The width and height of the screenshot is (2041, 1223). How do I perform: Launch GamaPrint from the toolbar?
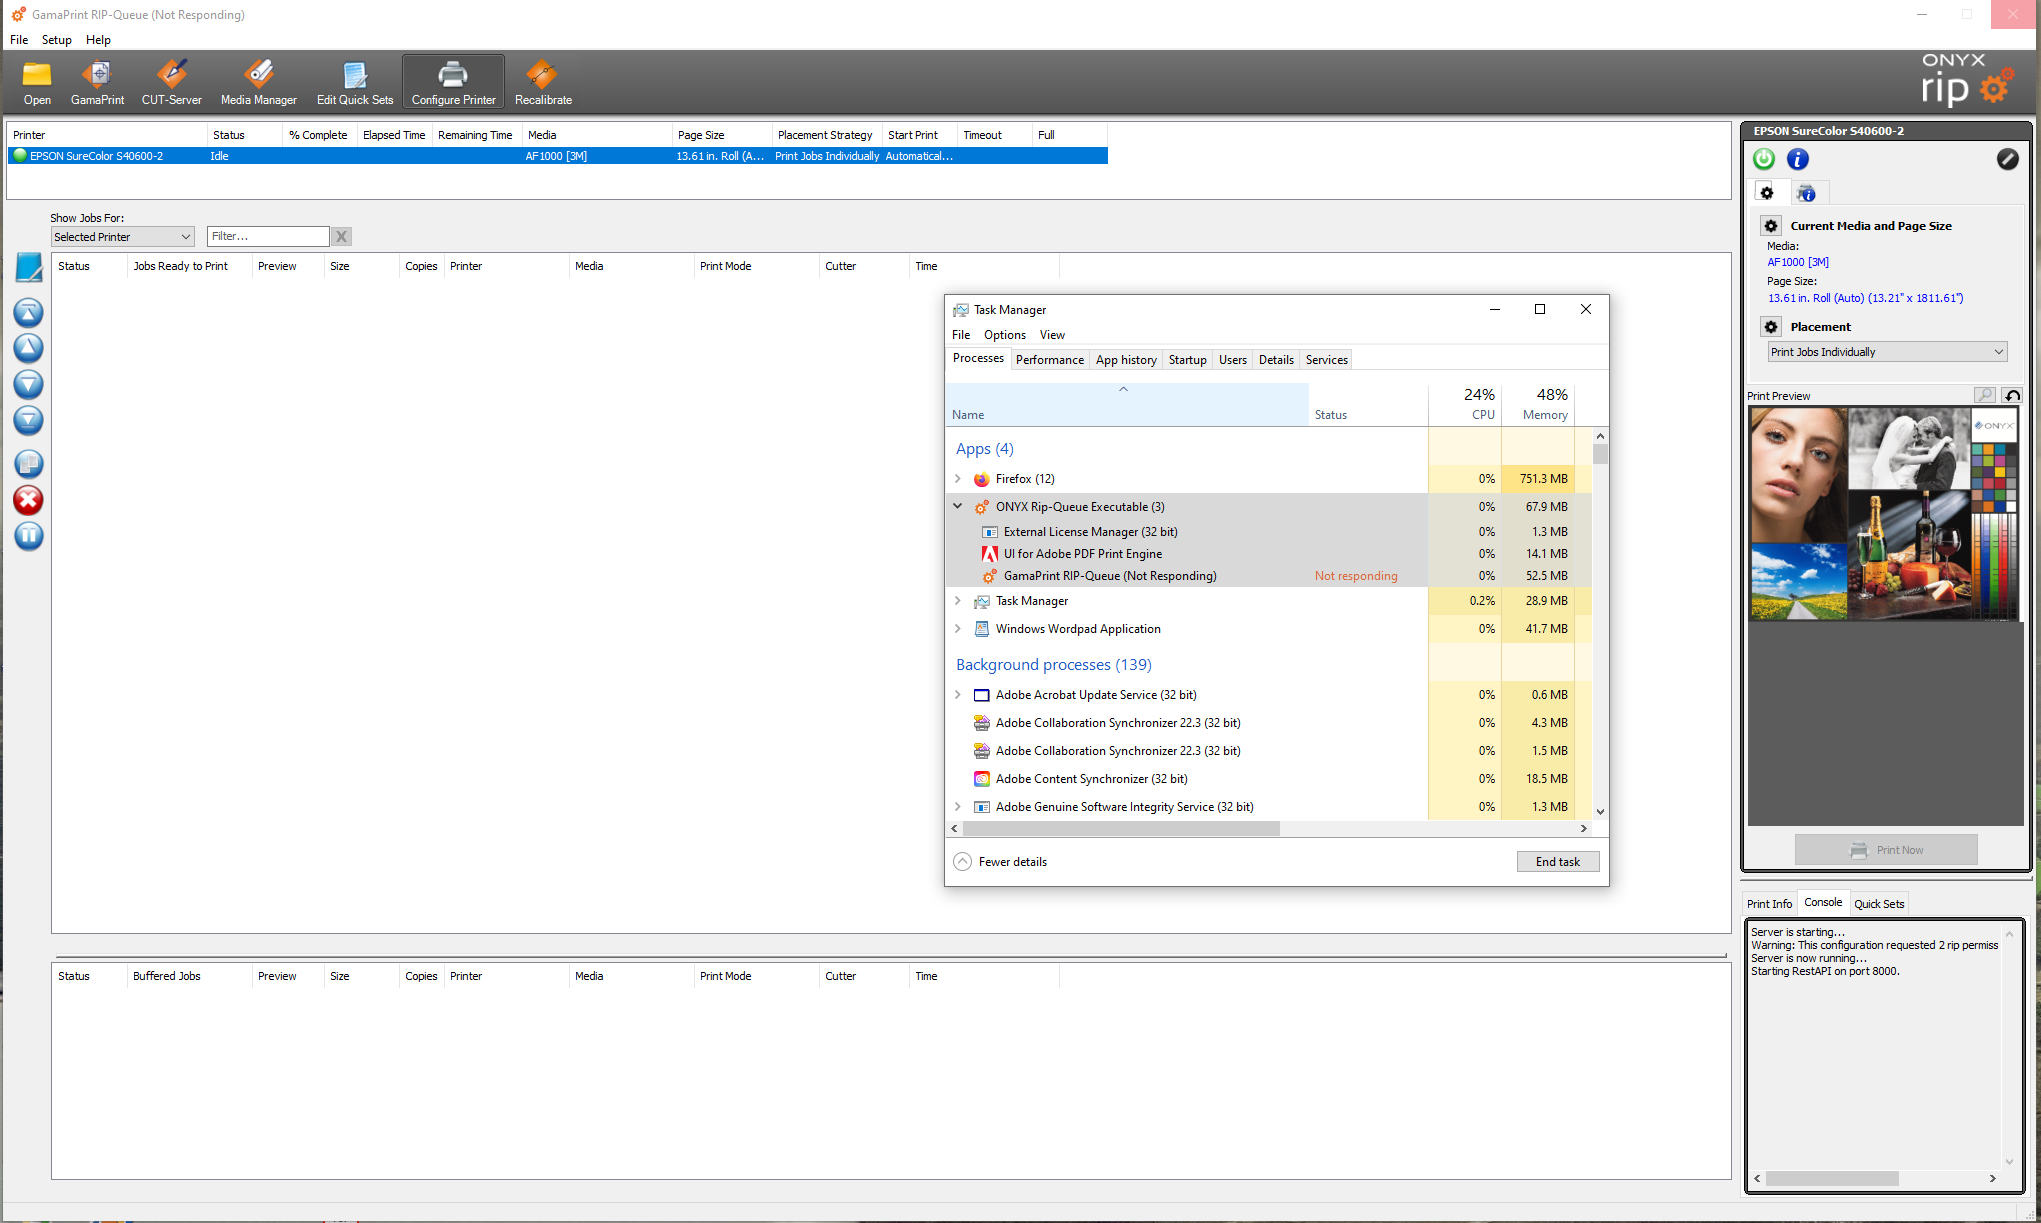click(x=97, y=83)
